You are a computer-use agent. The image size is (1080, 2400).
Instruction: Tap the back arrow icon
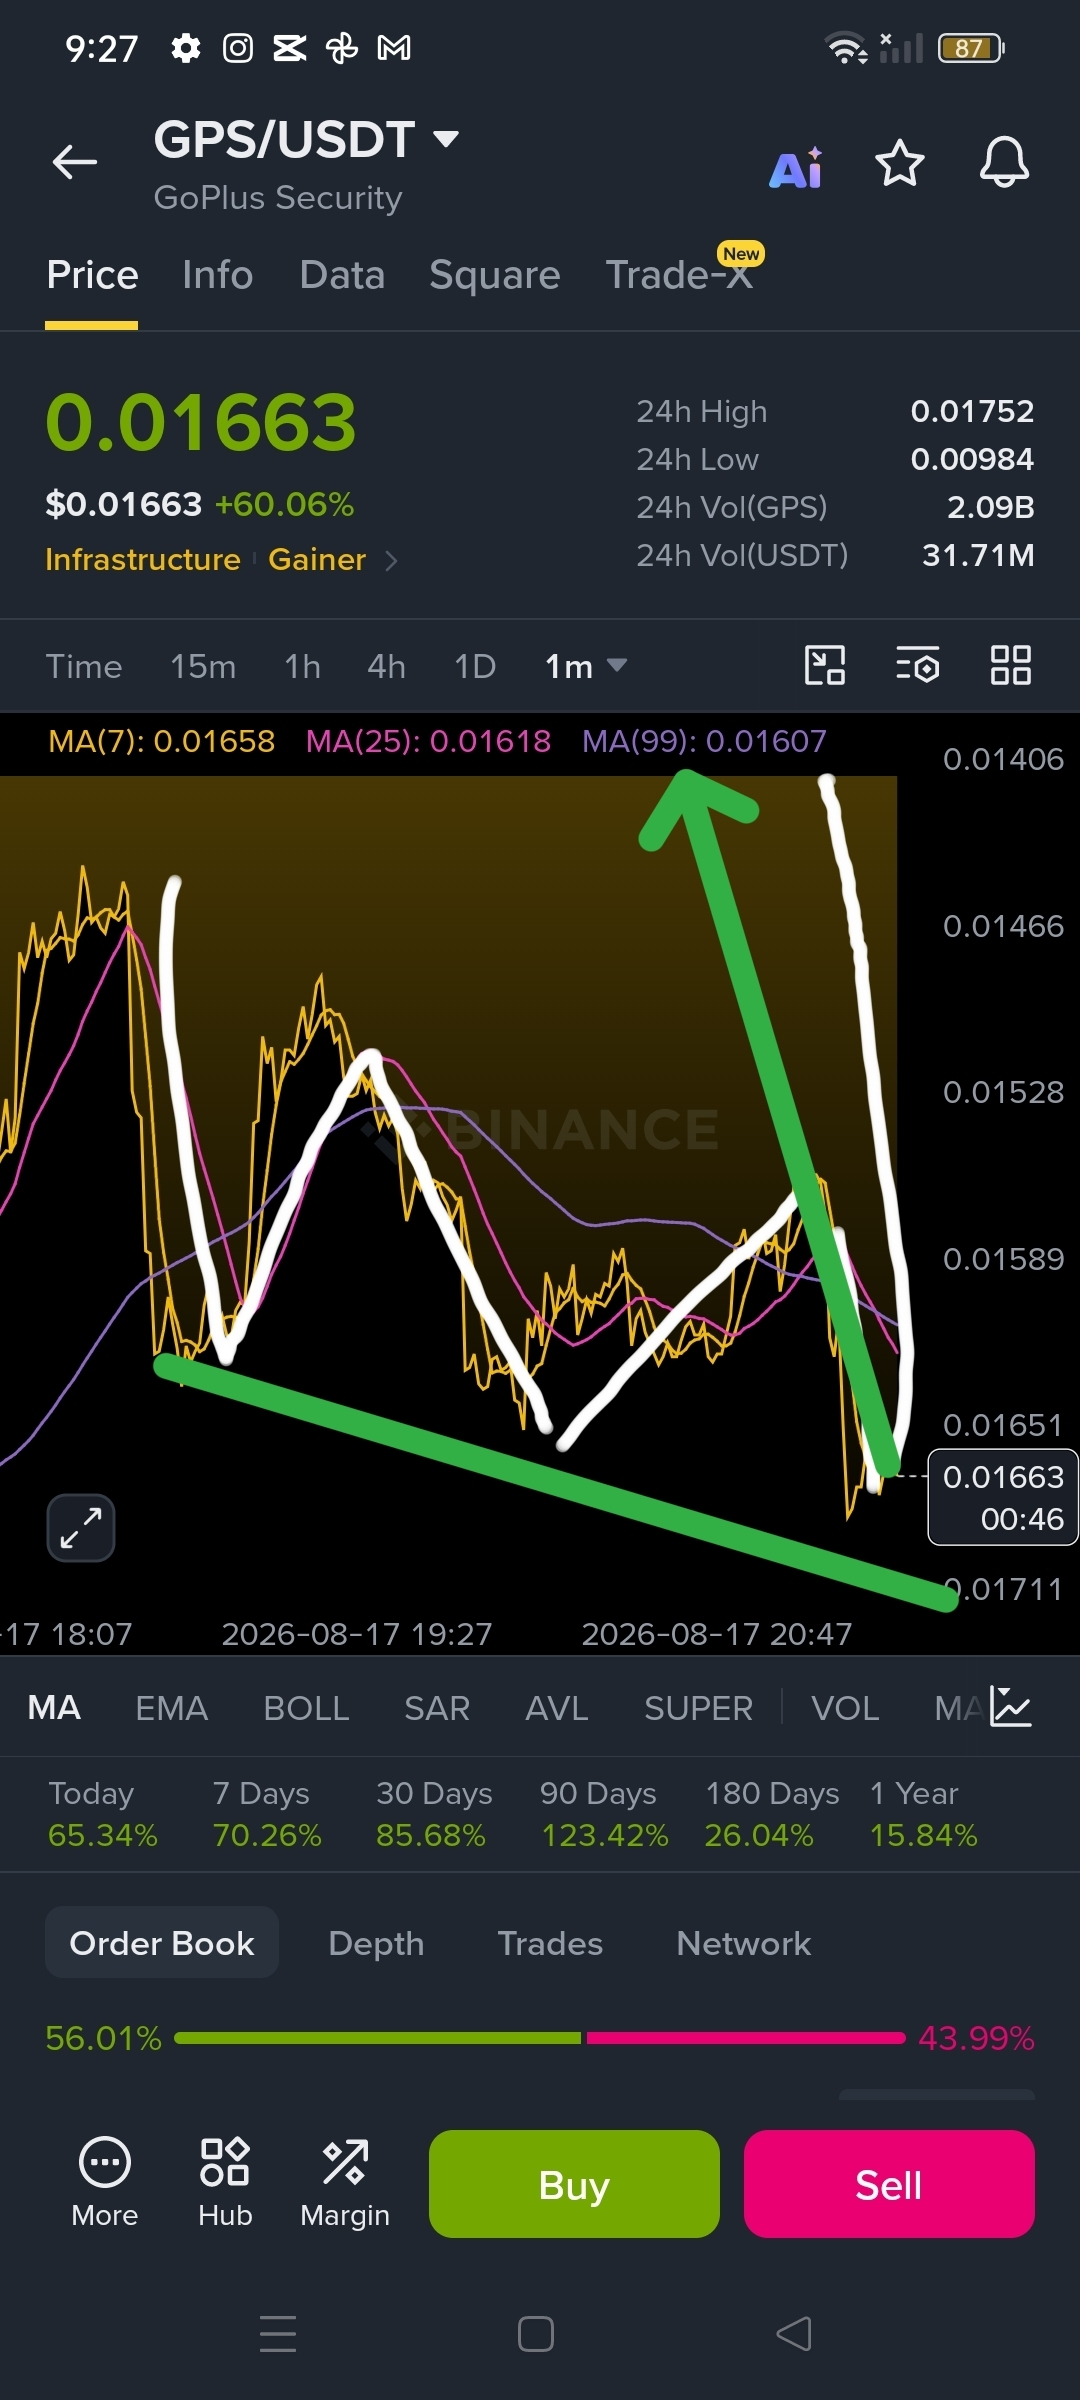coord(75,162)
